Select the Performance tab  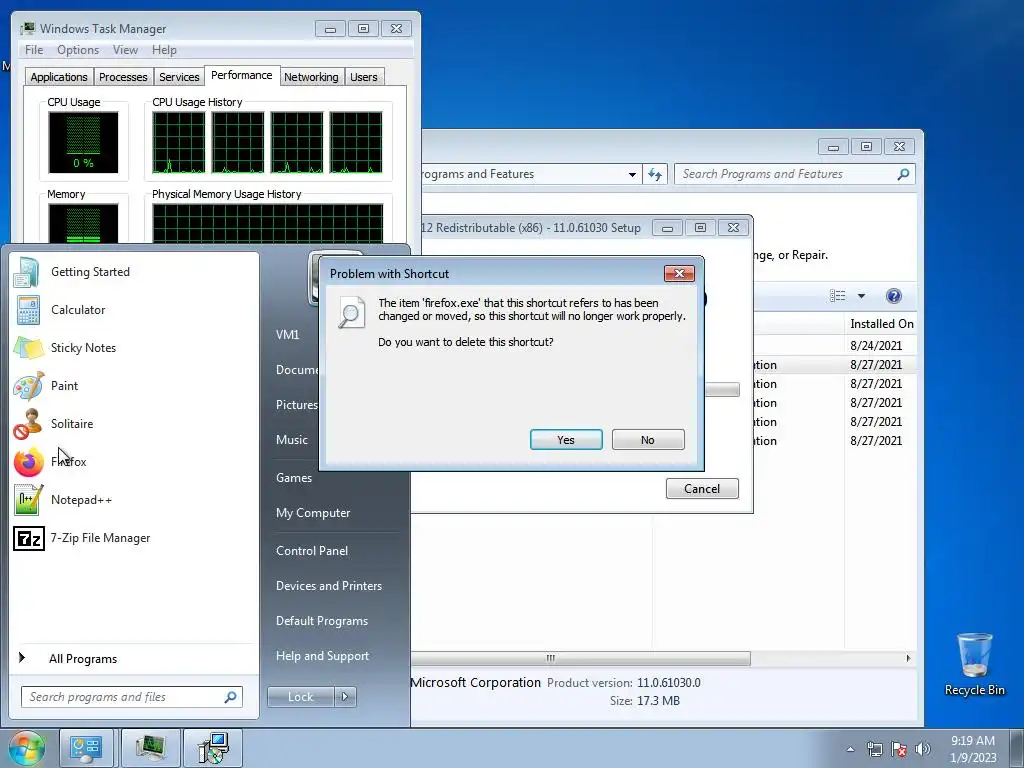pyautogui.click(x=242, y=75)
